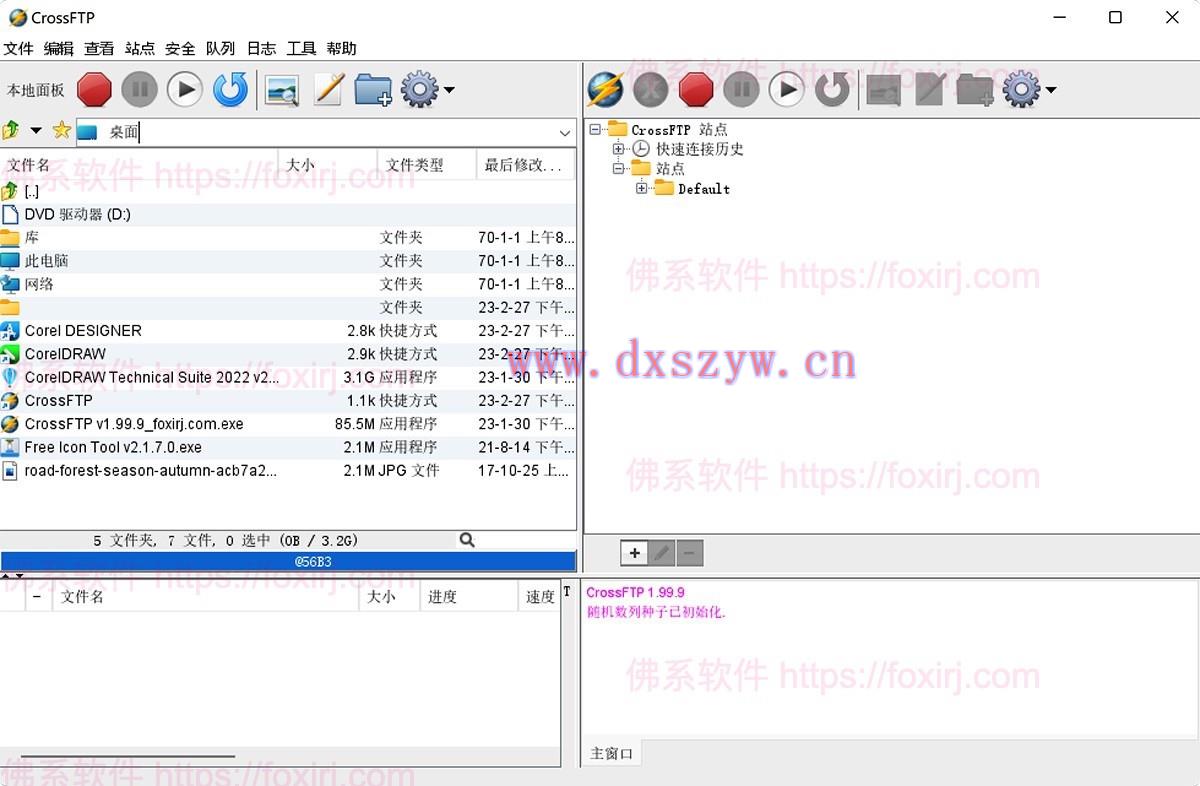Select the [..] parent directory row
Image resolution: width=1200 pixels, height=786 pixels.
(x=288, y=191)
